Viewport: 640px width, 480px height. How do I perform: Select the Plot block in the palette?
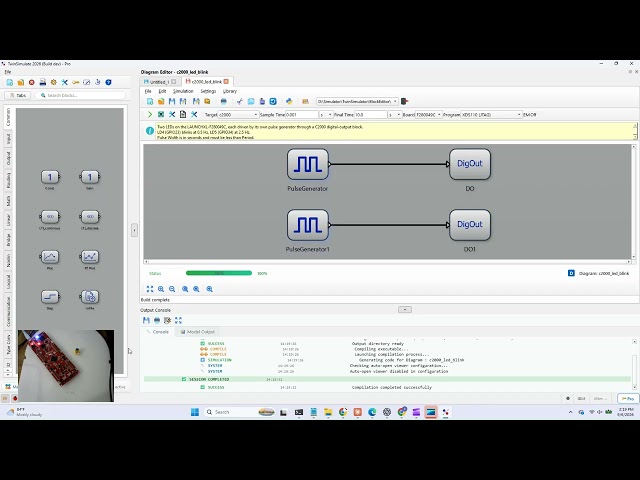point(50,257)
